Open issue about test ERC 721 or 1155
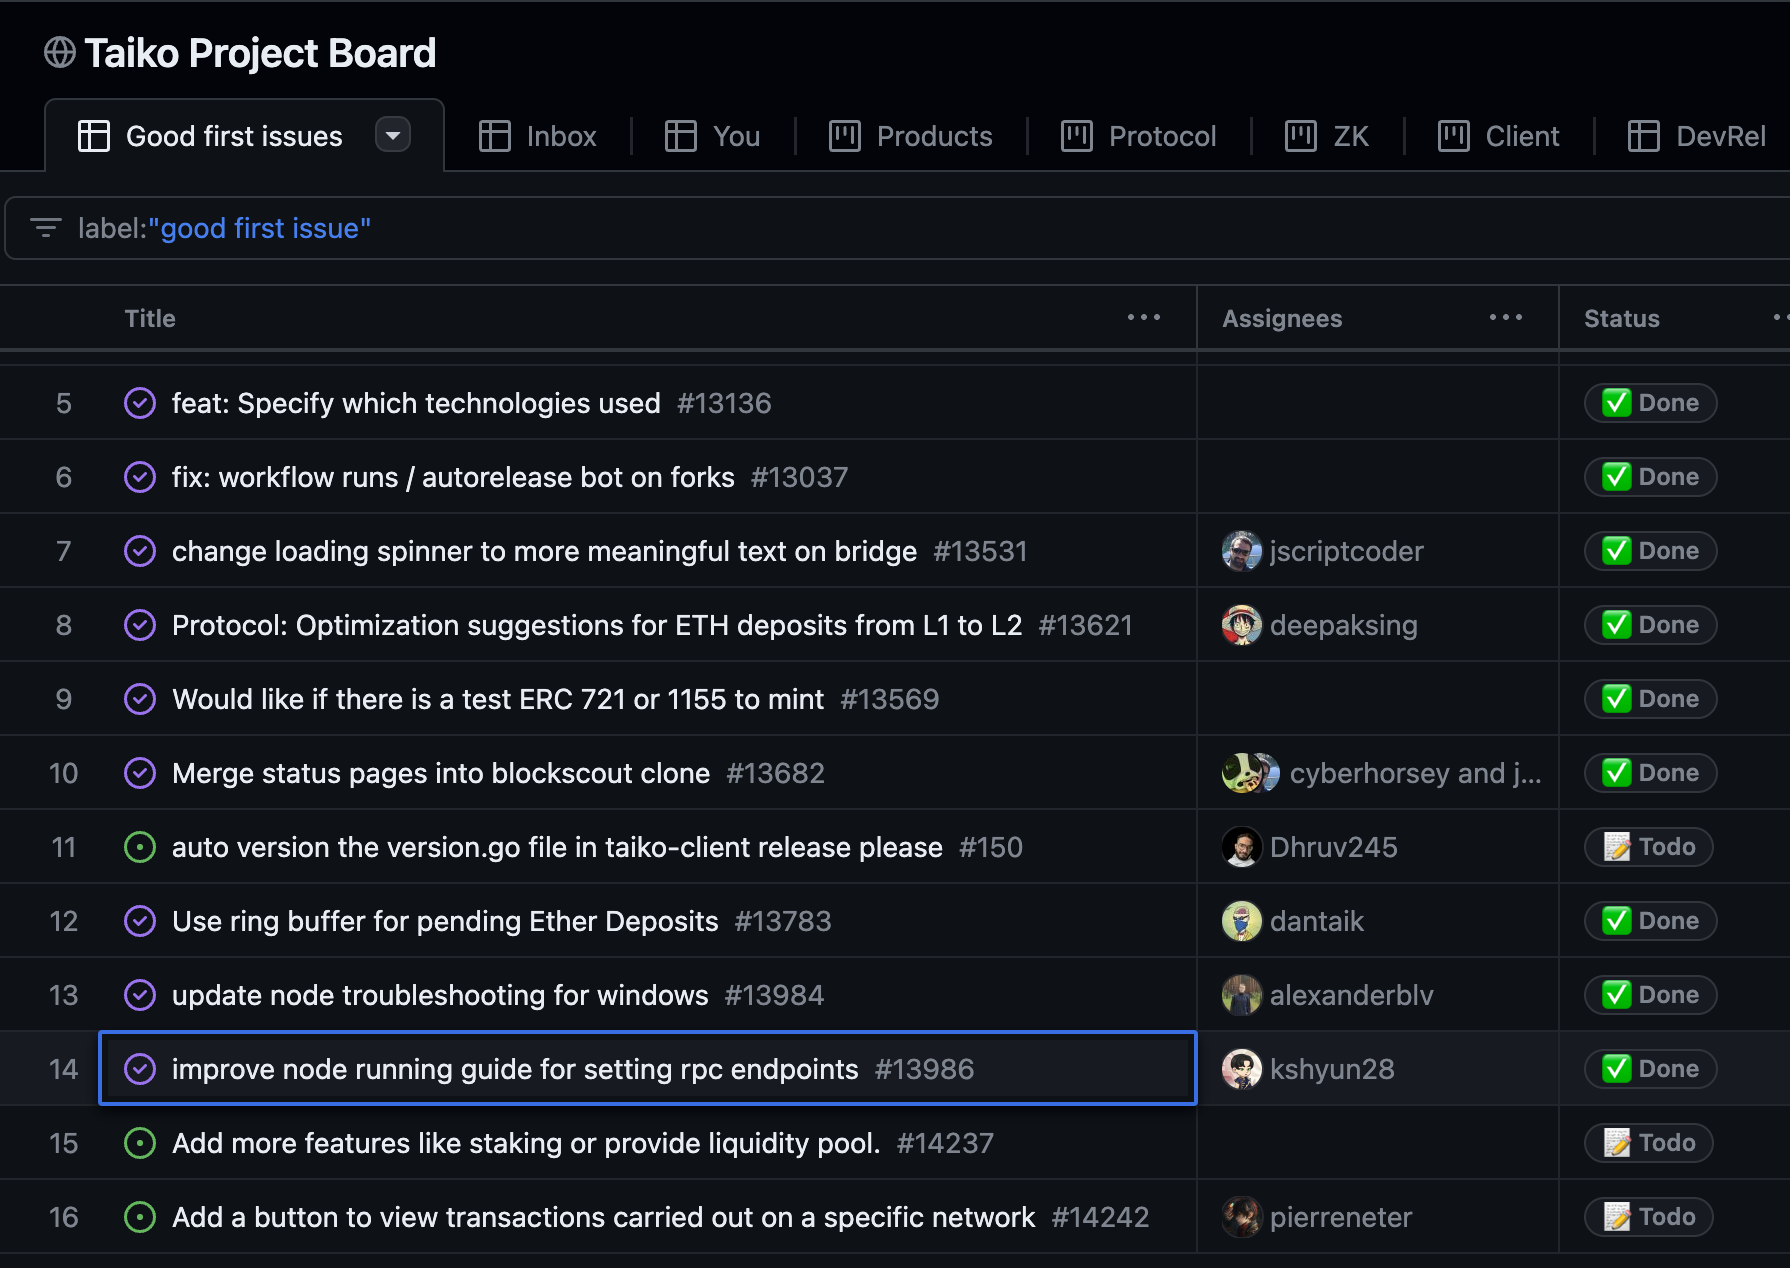This screenshot has height=1268, width=1790. click(498, 699)
